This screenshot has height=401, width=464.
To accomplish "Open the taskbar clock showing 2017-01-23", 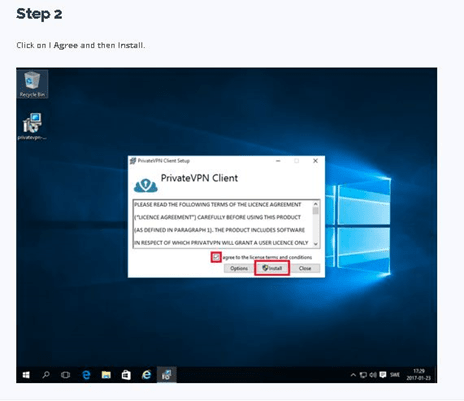I will click(x=419, y=375).
